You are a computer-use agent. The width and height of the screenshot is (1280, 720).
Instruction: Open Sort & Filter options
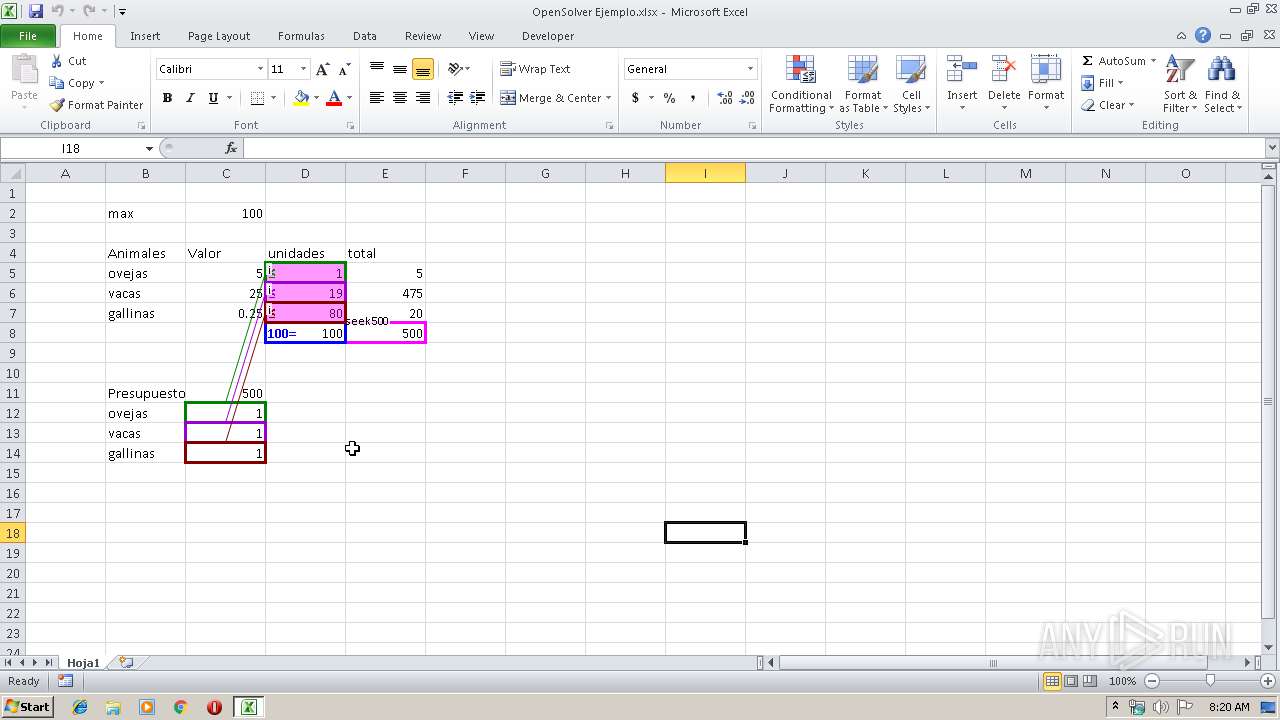click(1180, 85)
